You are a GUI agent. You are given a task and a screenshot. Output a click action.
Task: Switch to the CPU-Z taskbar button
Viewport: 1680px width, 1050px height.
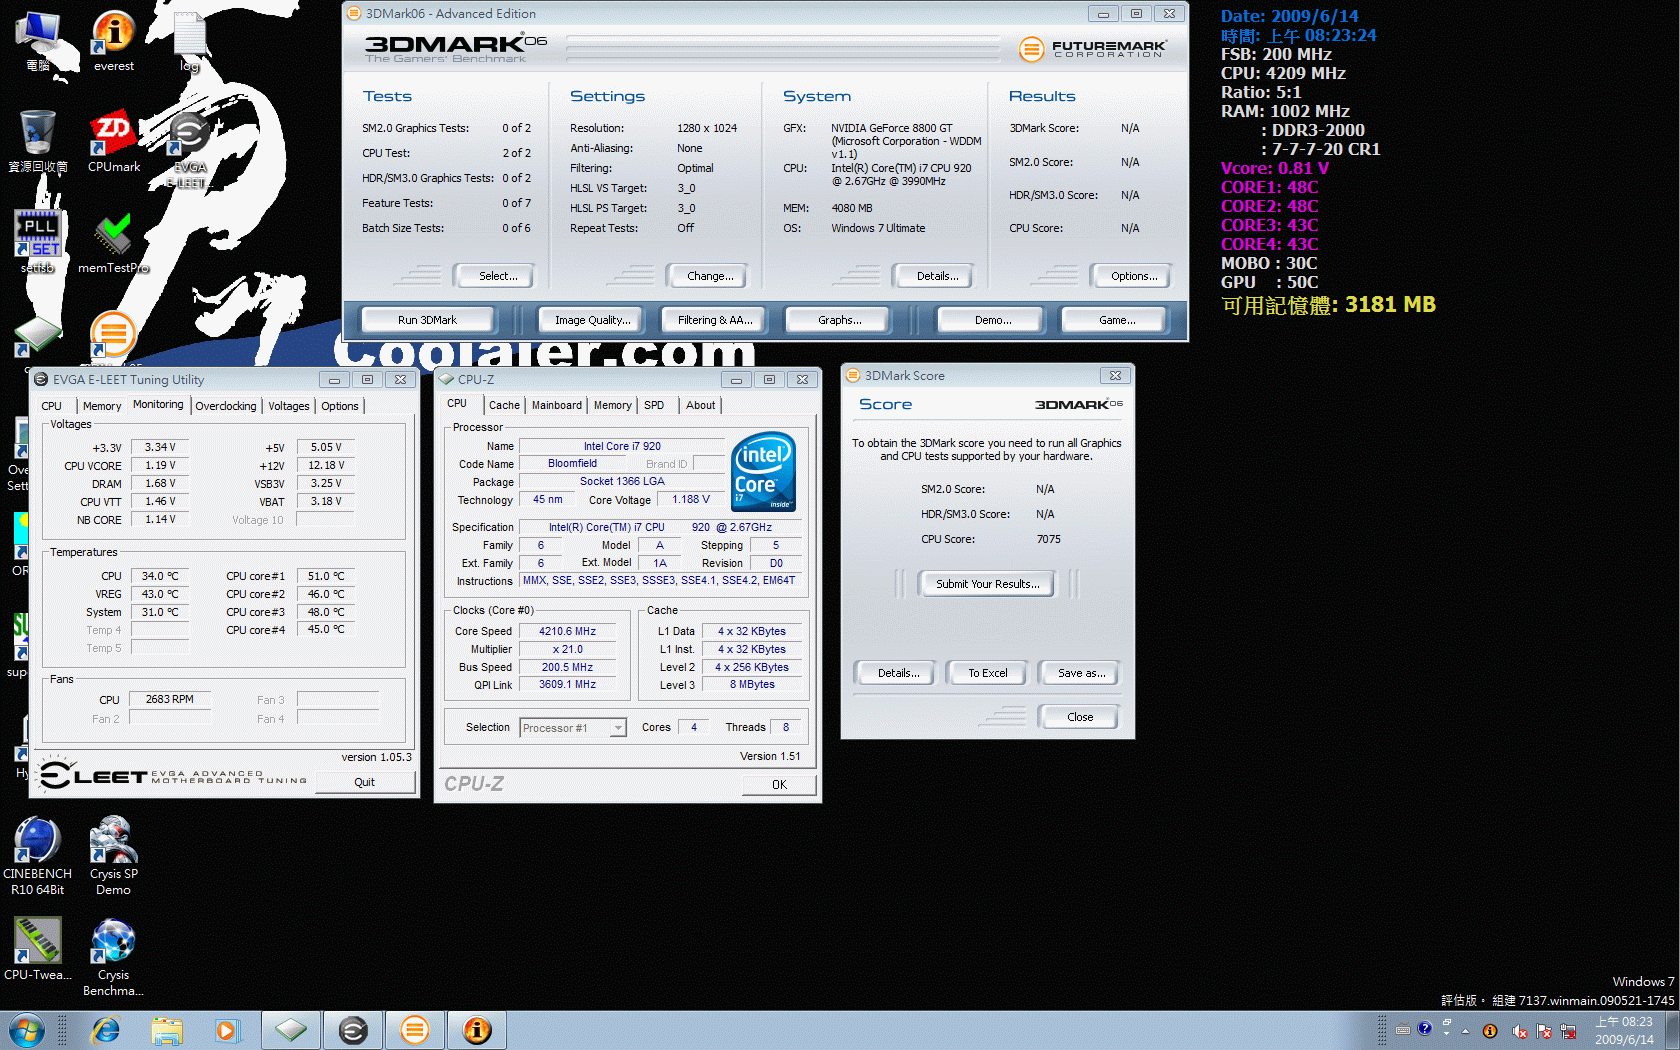click(x=291, y=1030)
